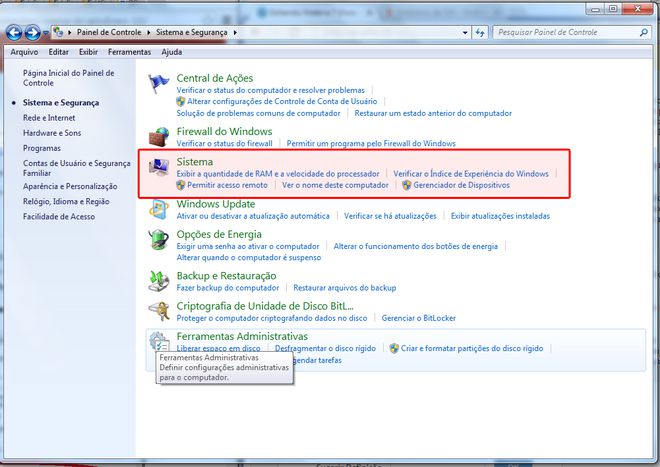Click the Central de Ações flag icon
660x467 pixels.
(159, 83)
